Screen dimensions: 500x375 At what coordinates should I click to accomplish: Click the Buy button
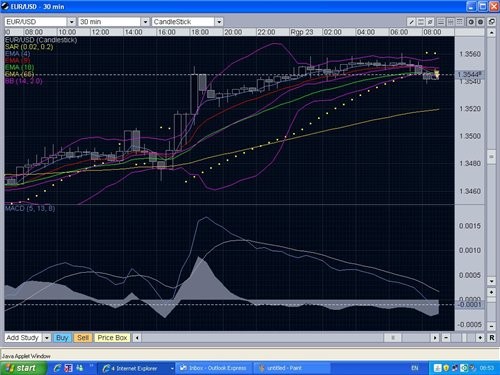(x=62, y=338)
